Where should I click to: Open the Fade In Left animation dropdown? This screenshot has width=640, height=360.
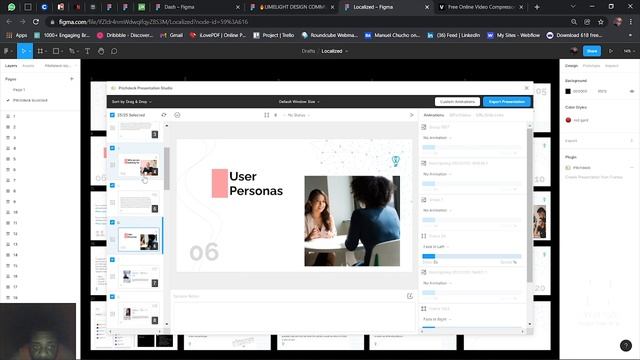tap(436, 247)
